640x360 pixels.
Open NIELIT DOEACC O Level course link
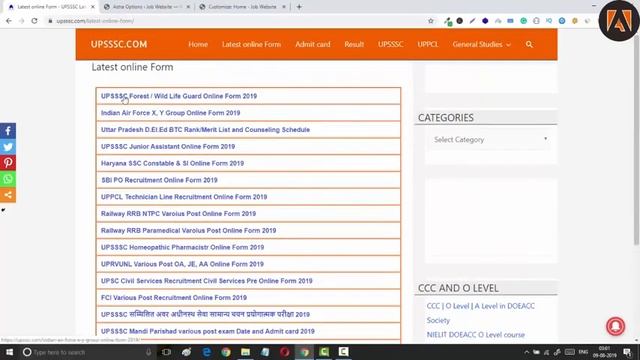click(476, 335)
